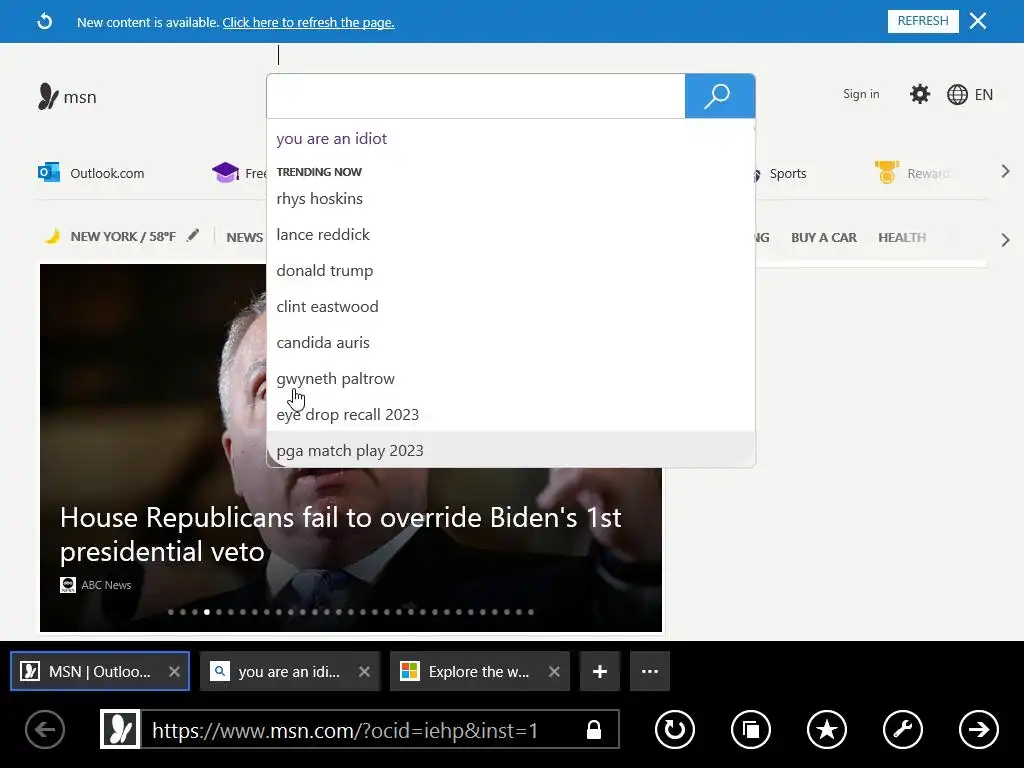The height and width of the screenshot is (768, 1024).
Task: Click the padlock security icon
Action: point(594,729)
